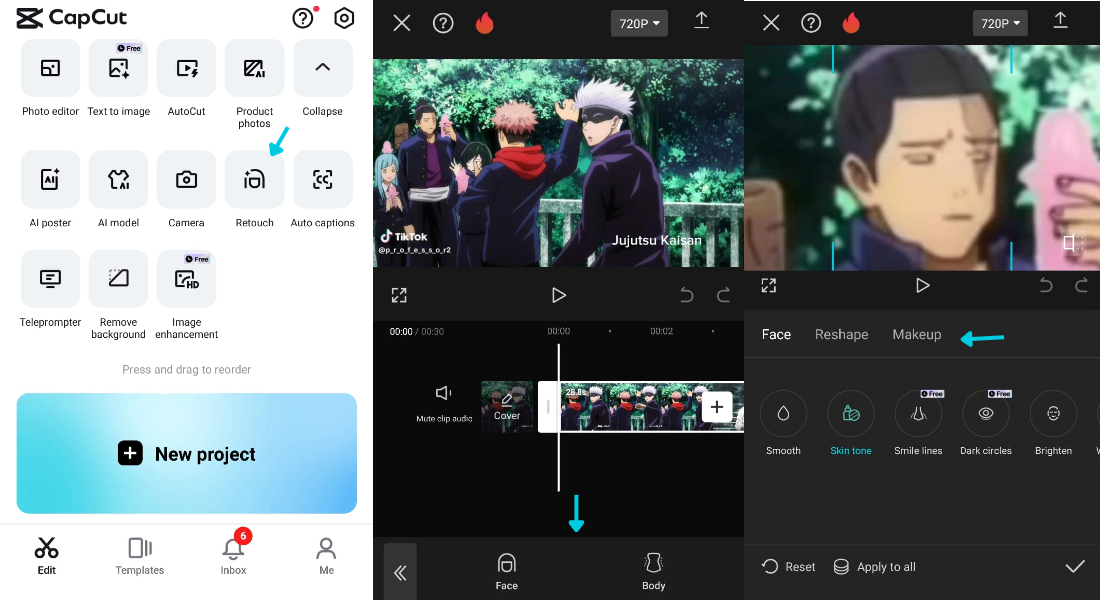Edit the Cover thumbnail
The width and height of the screenshot is (1100, 600).
(507, 406)
